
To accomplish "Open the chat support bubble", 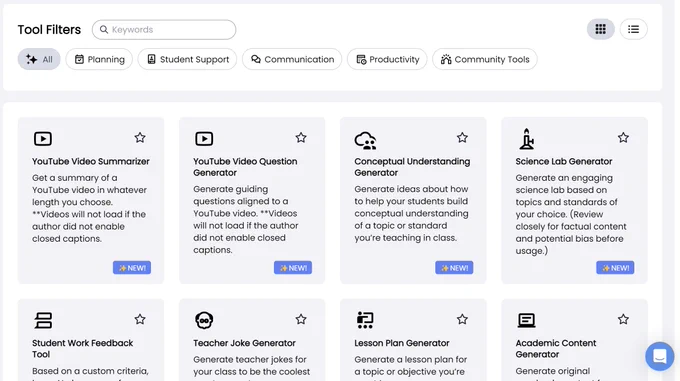I will tap(660, 356).
